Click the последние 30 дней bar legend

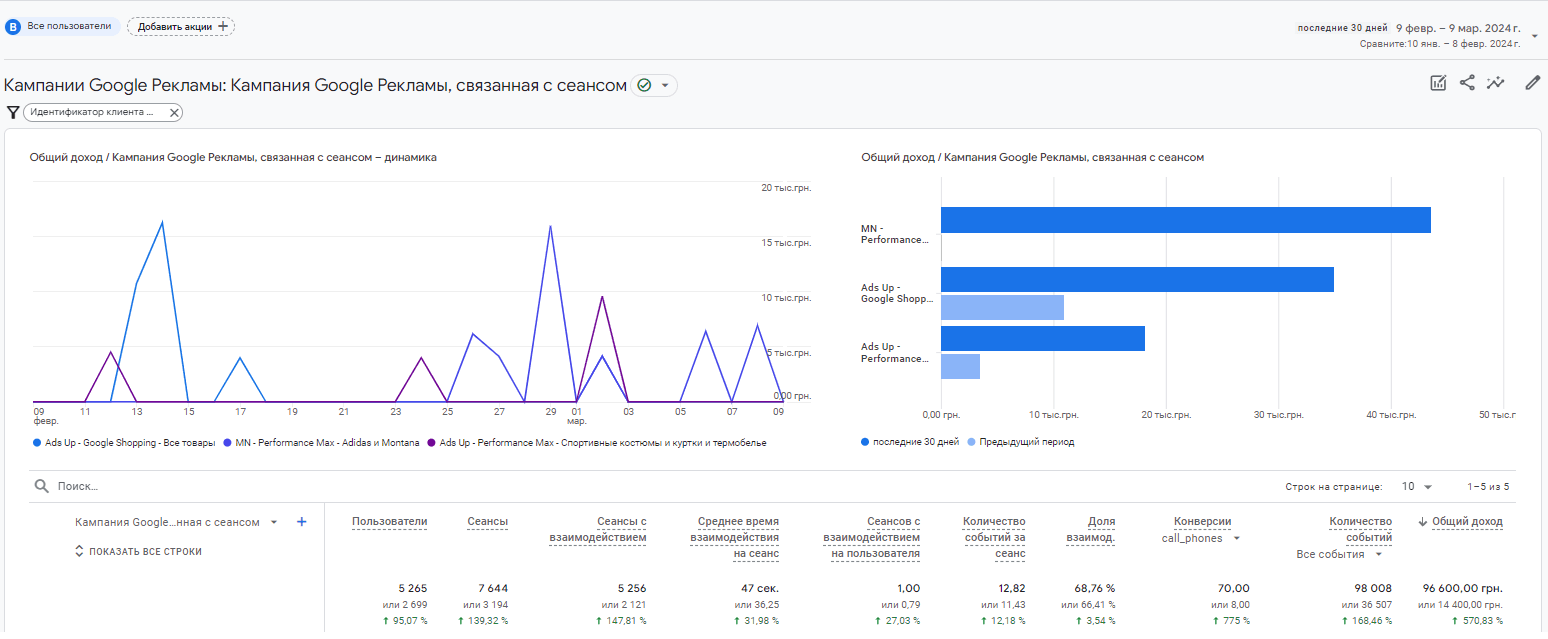[x=909, y=441]
